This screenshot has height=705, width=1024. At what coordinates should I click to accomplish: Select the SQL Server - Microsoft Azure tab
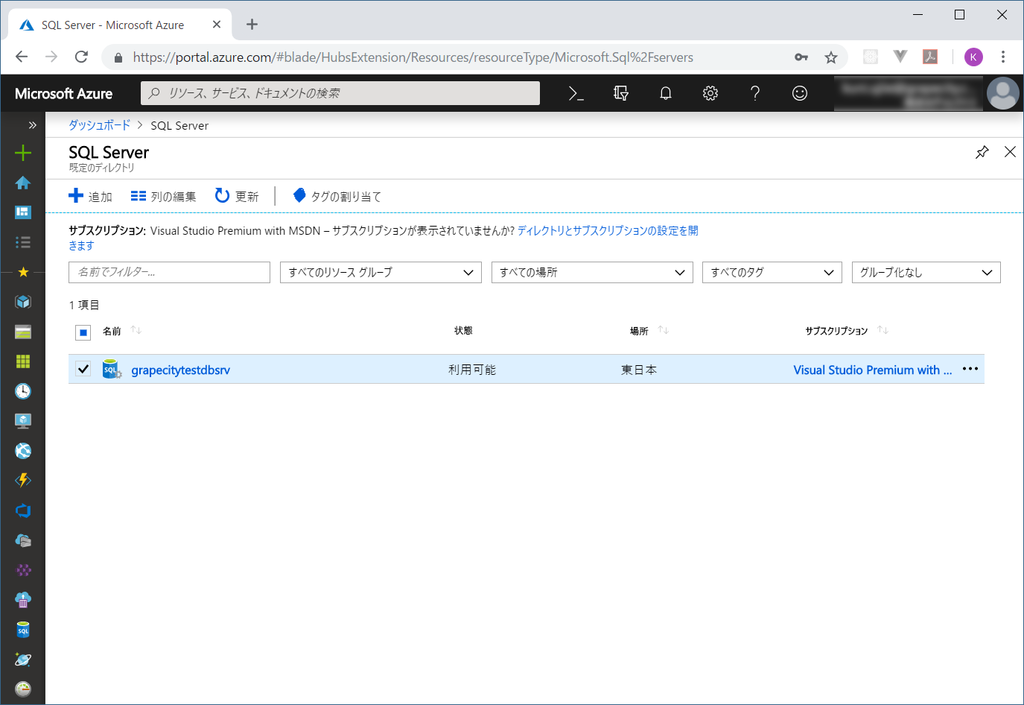tap(121, 25)
